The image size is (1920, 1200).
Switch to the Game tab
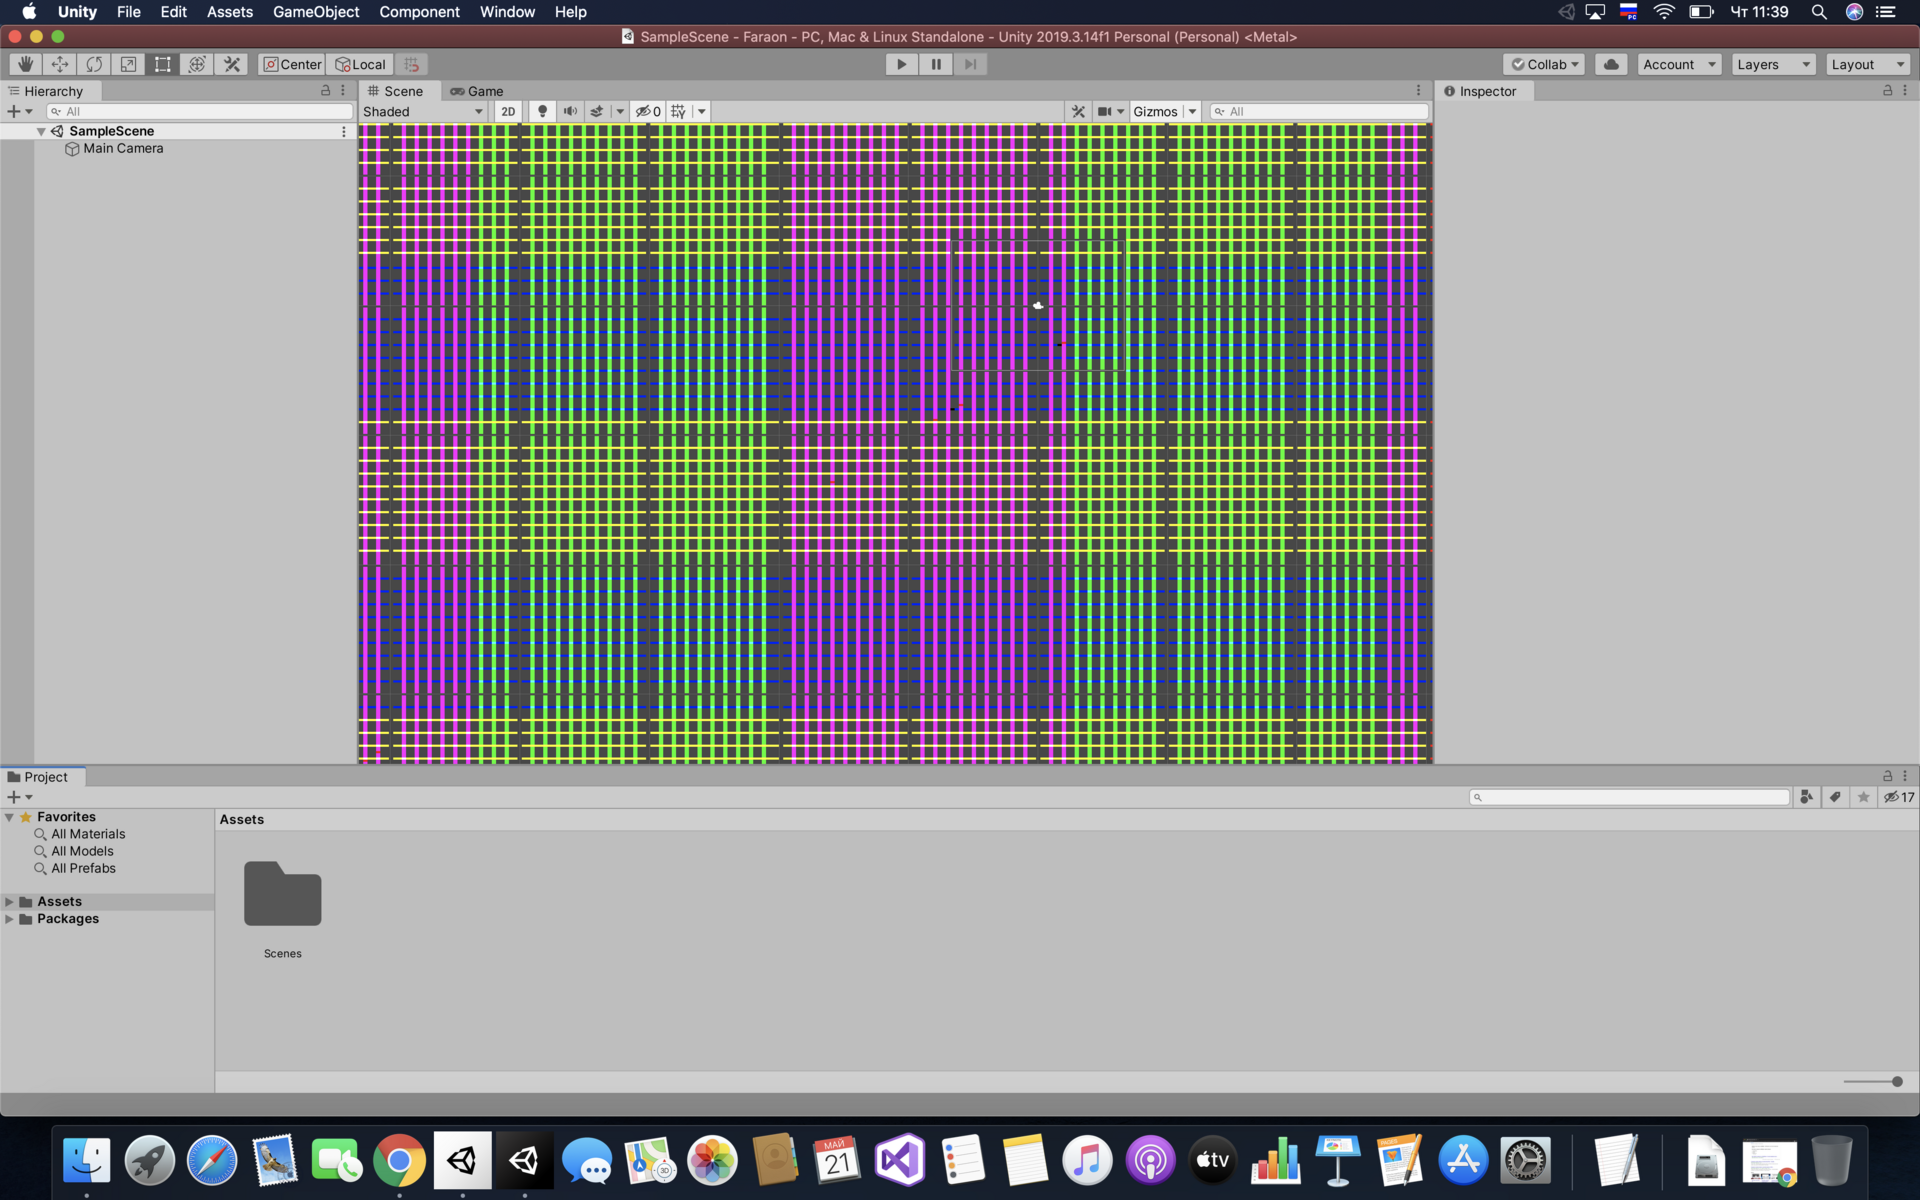477,91
